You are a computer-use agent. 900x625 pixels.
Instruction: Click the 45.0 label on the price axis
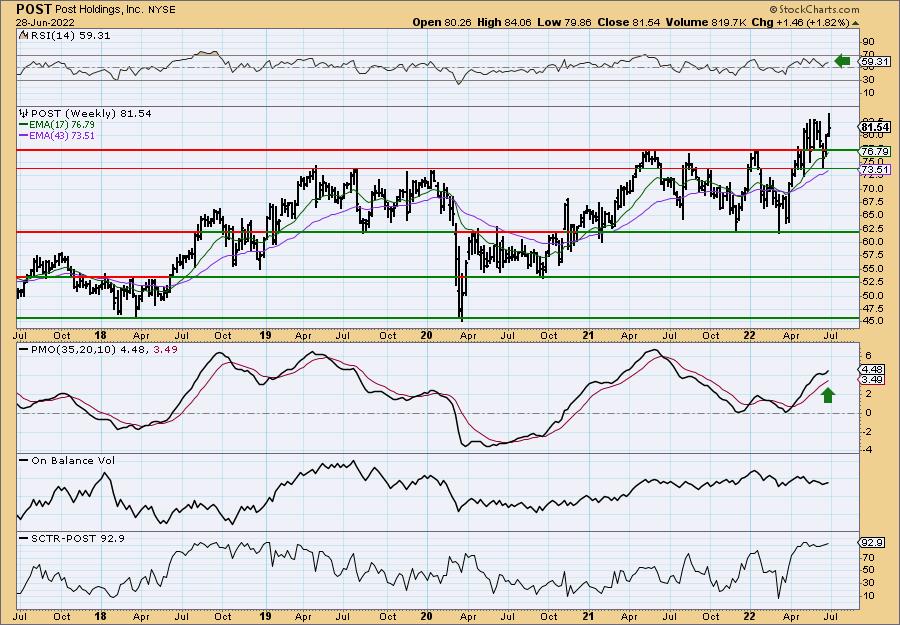point(872,321)
